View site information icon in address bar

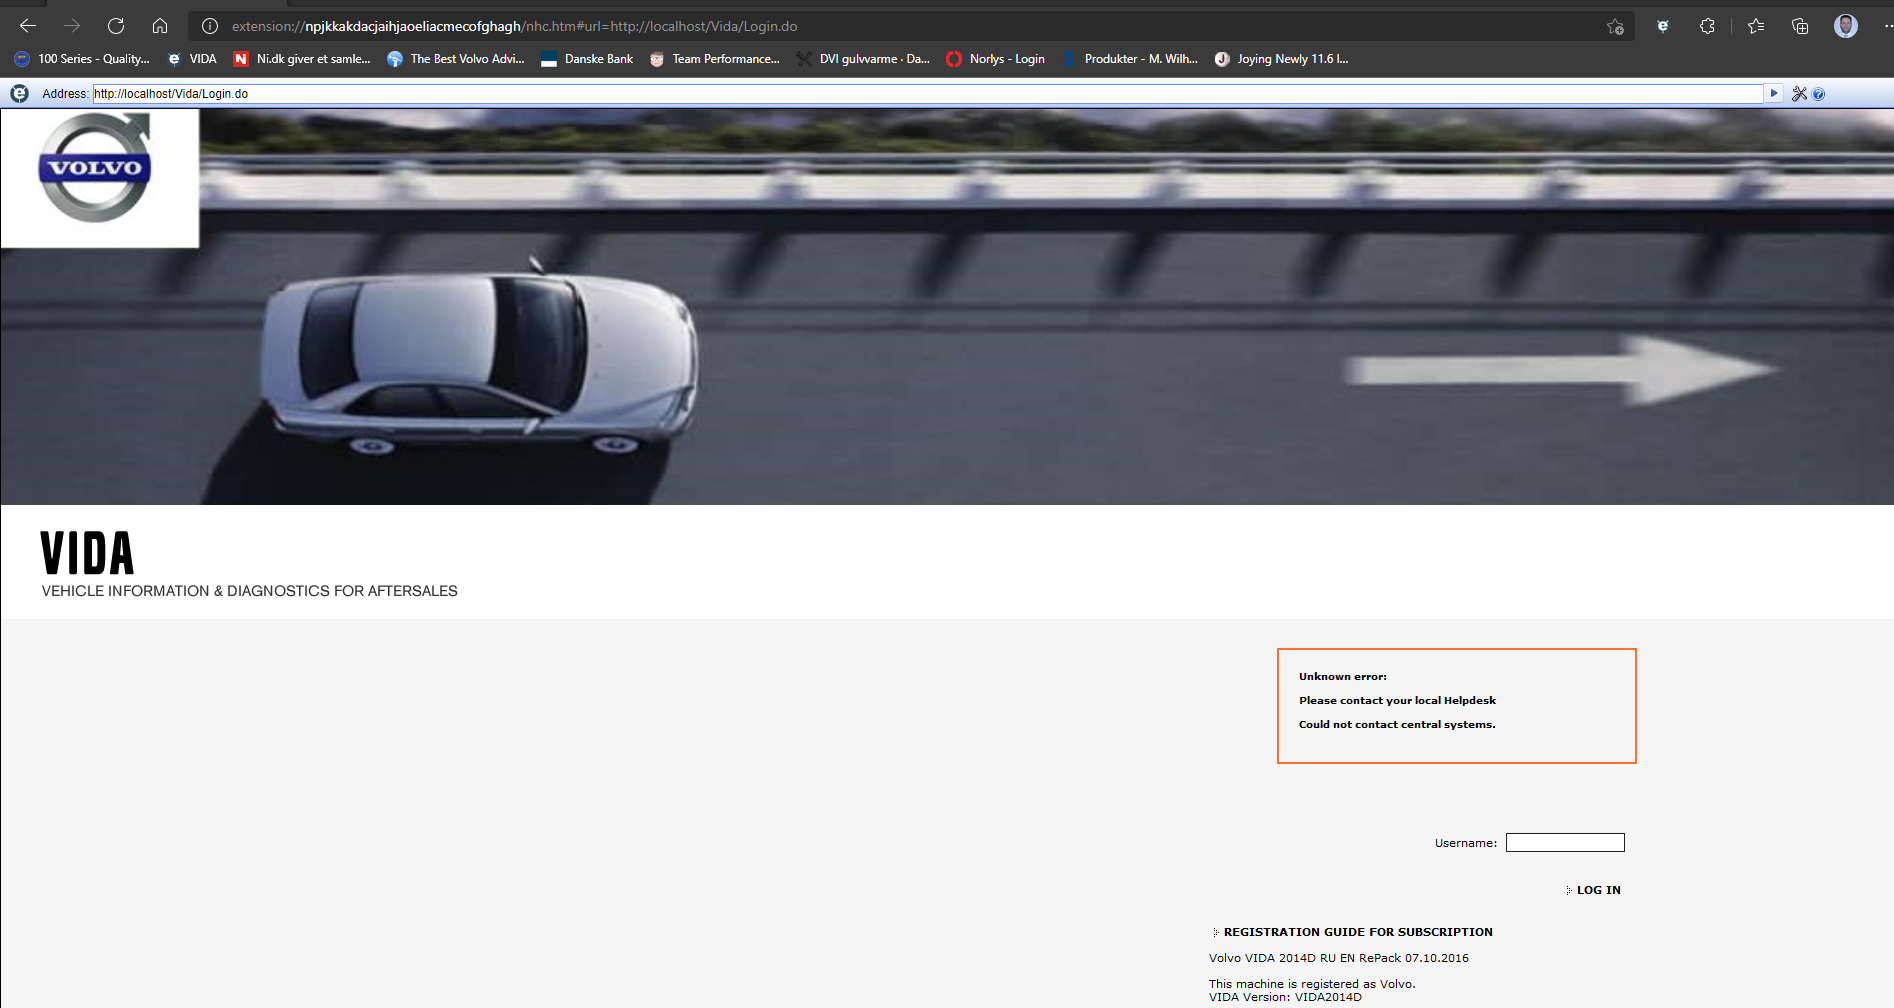tap(210, 26)
